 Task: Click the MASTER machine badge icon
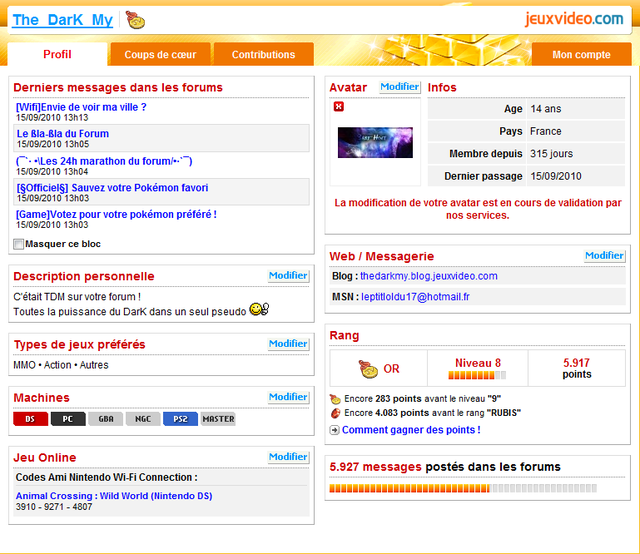[x=218, y=419]
